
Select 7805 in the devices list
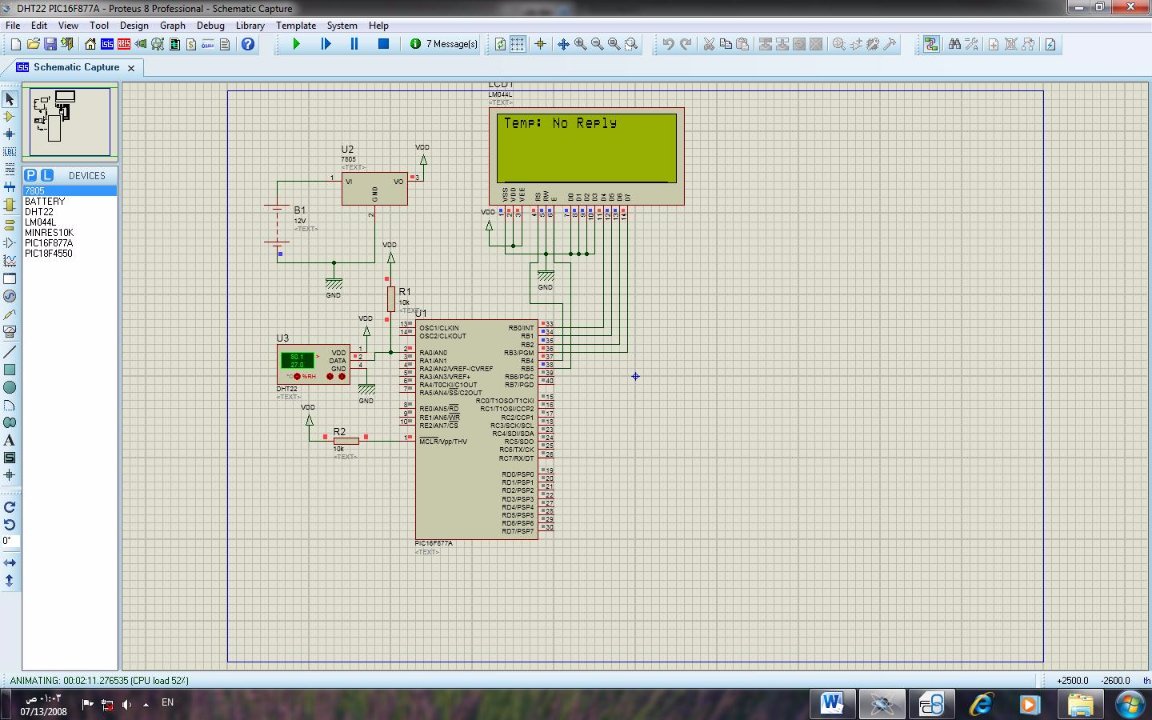pos(70,191)
